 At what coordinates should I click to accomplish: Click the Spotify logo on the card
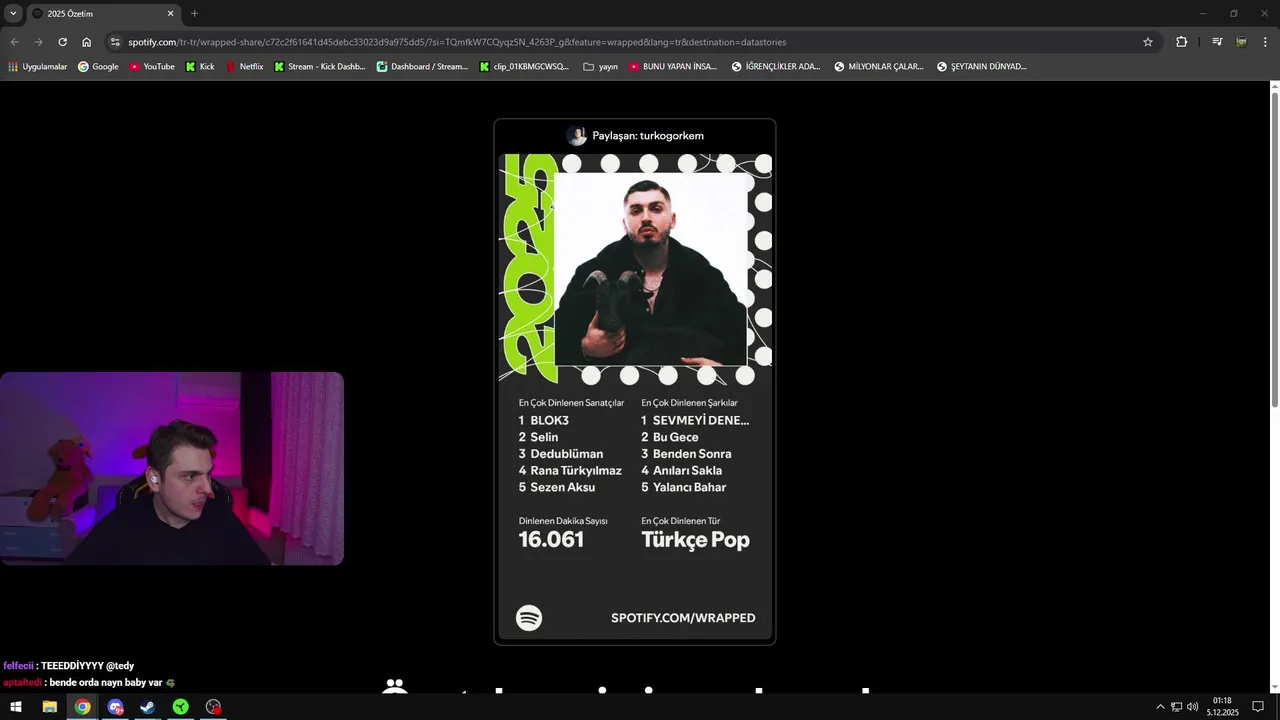coord(529,618)
